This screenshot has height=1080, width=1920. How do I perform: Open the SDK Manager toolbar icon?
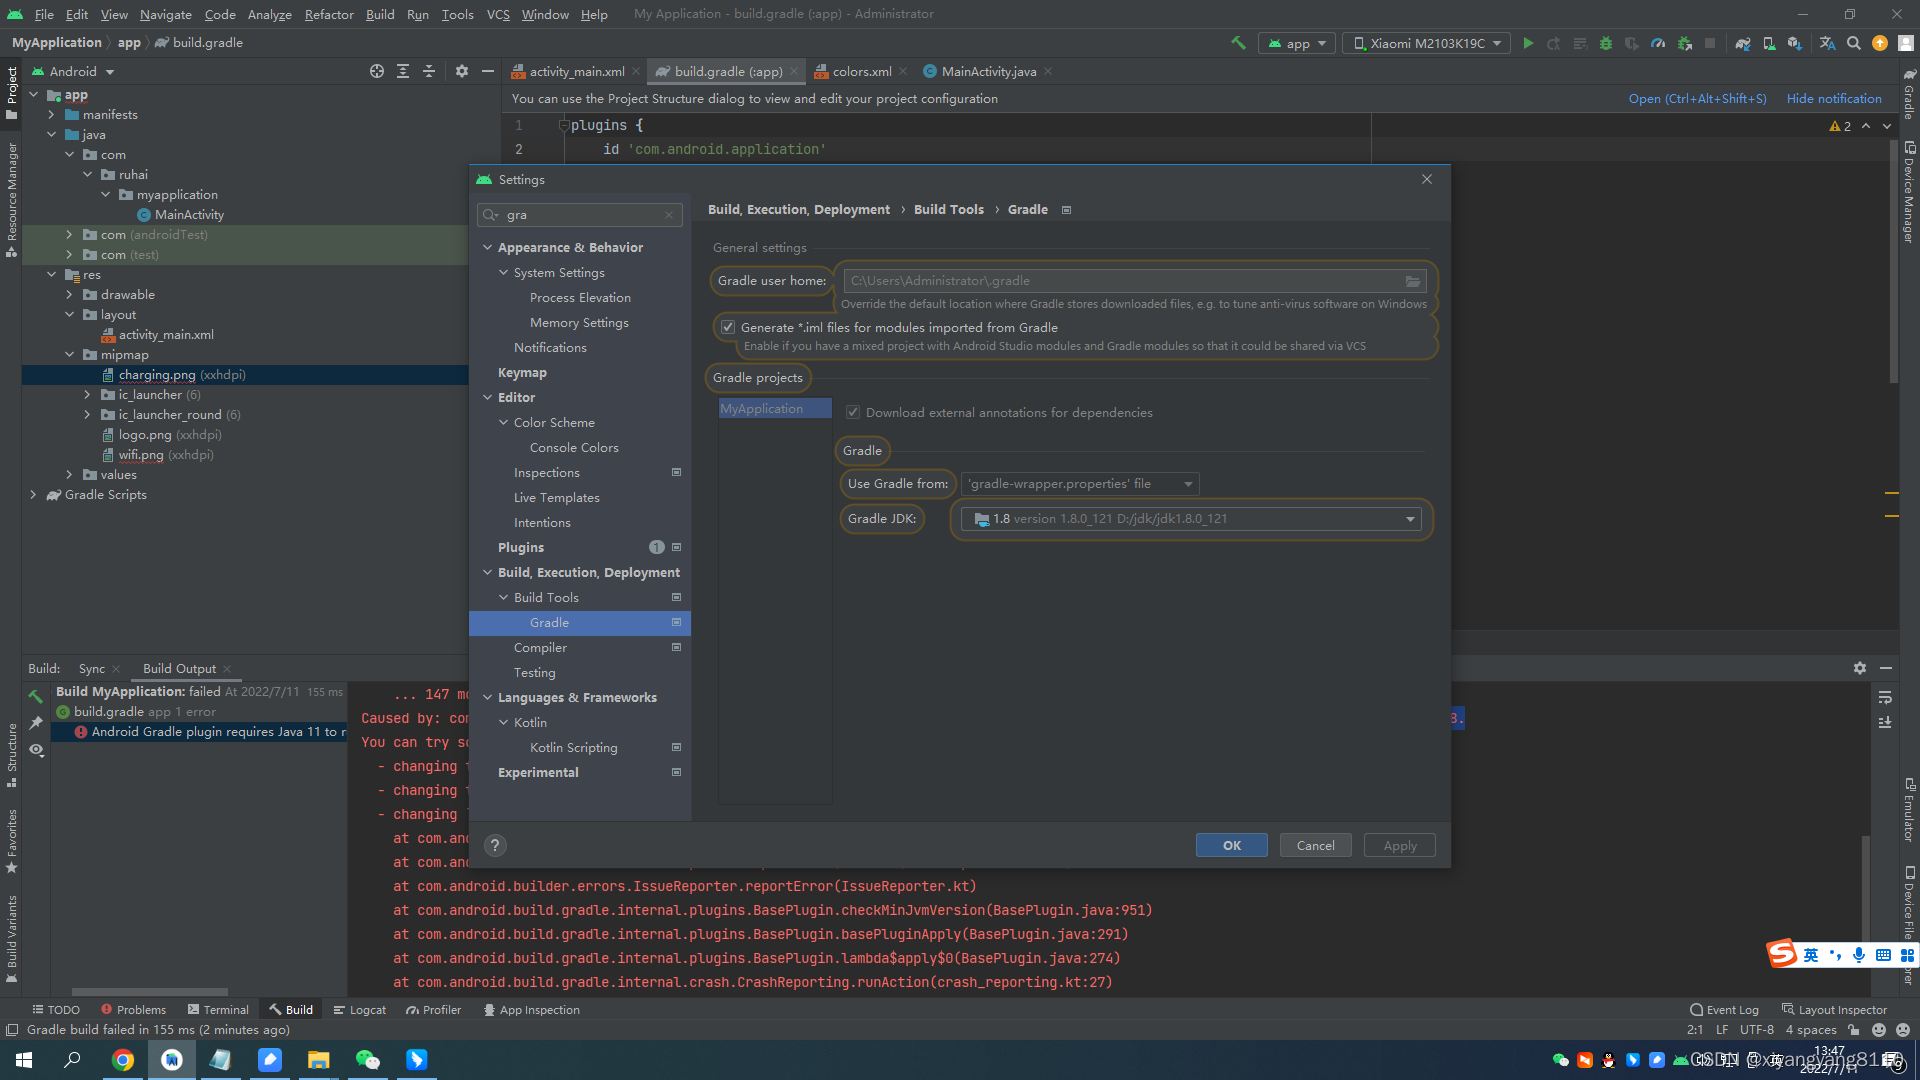click(x=1795, y=43)
